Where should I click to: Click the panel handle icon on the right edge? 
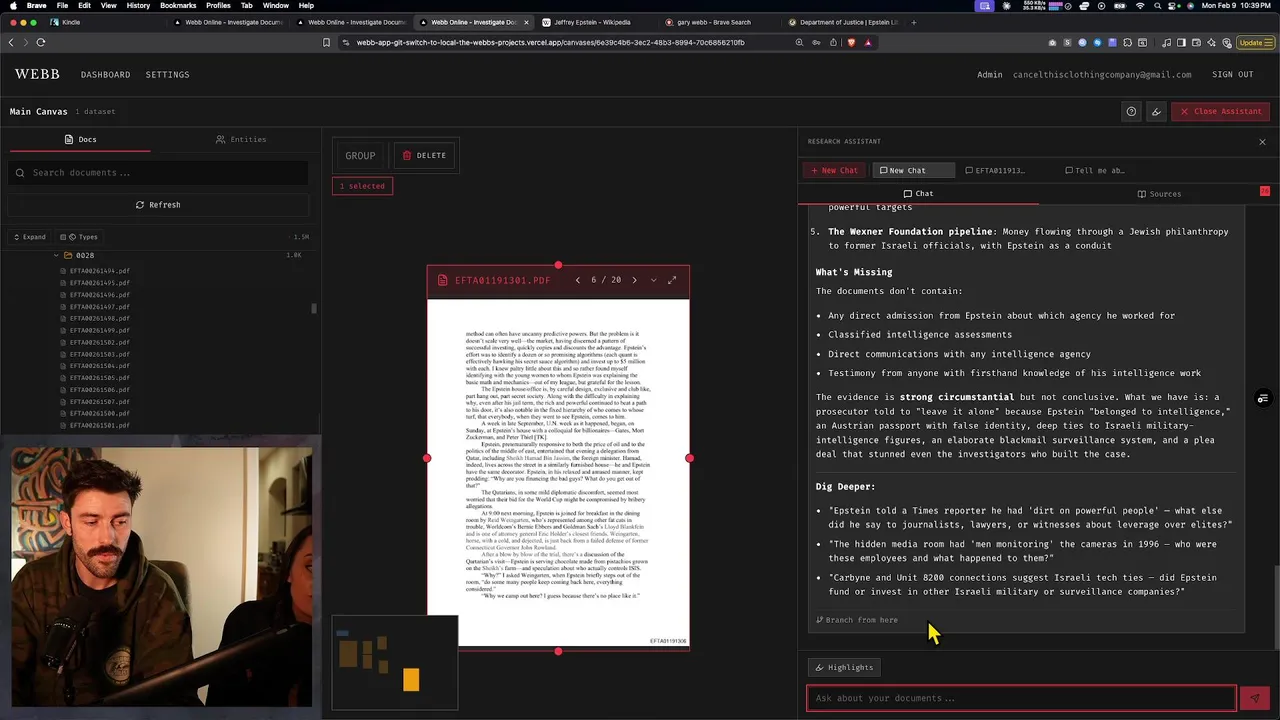coord(1263,399)
